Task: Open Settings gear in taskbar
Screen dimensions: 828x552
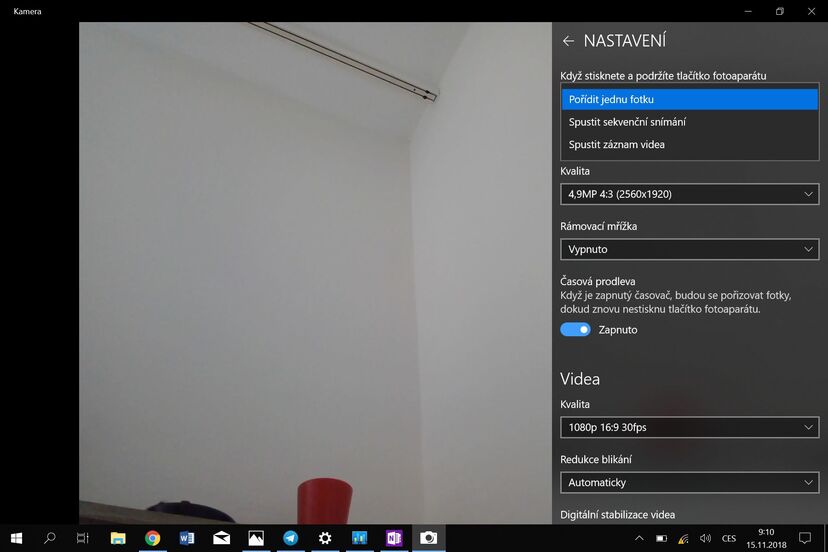Action: coord(325,538)
